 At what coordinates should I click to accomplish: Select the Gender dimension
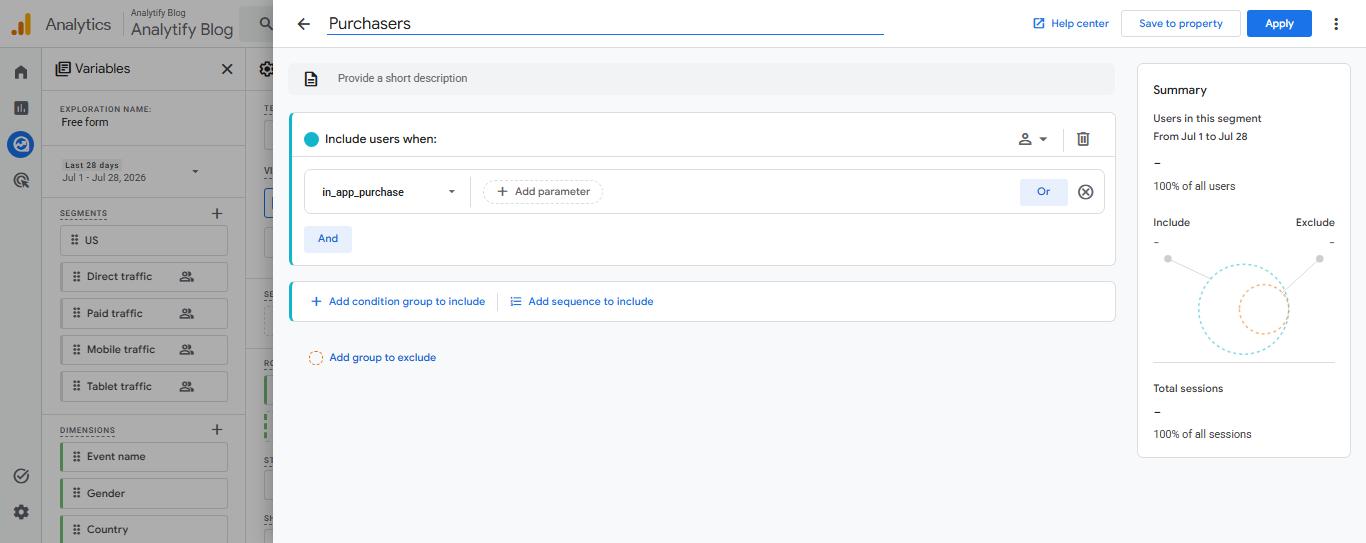tap(144, 493)
